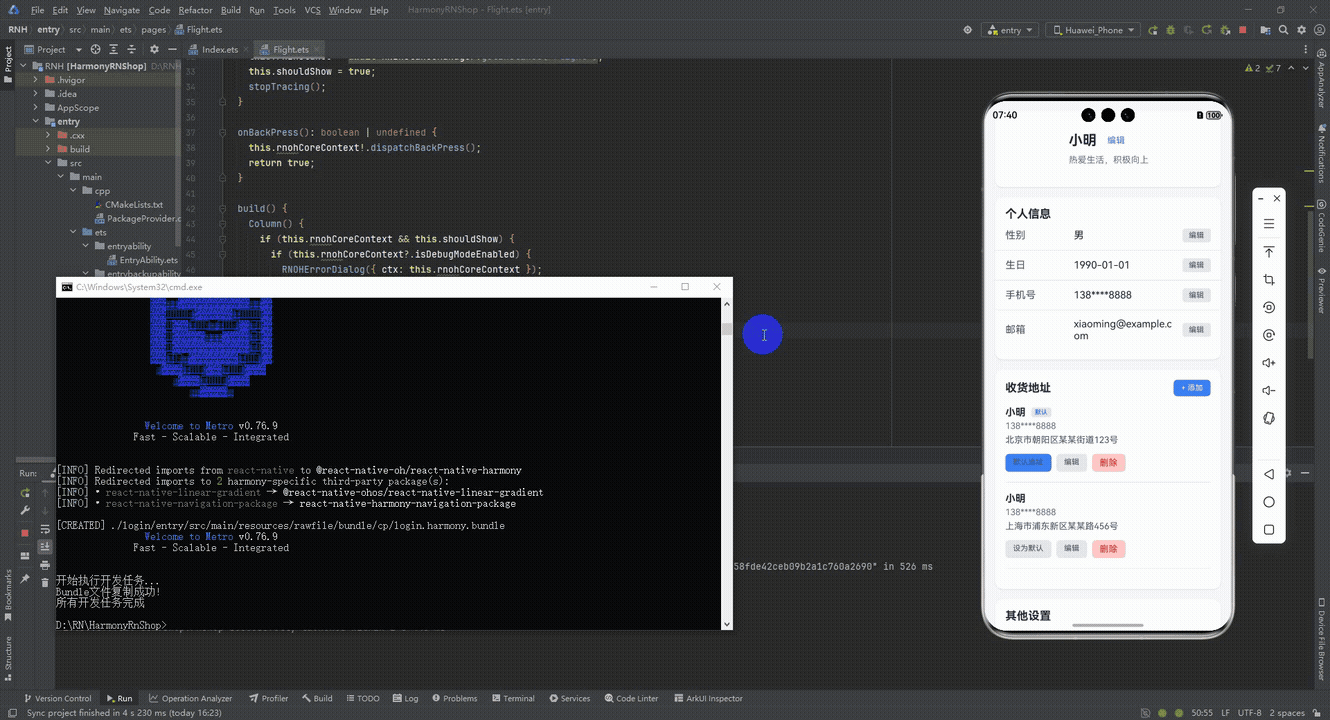Click Expand All icon in Project panel header
Screen dimensions: 1330x720
(x=114, y=49)
